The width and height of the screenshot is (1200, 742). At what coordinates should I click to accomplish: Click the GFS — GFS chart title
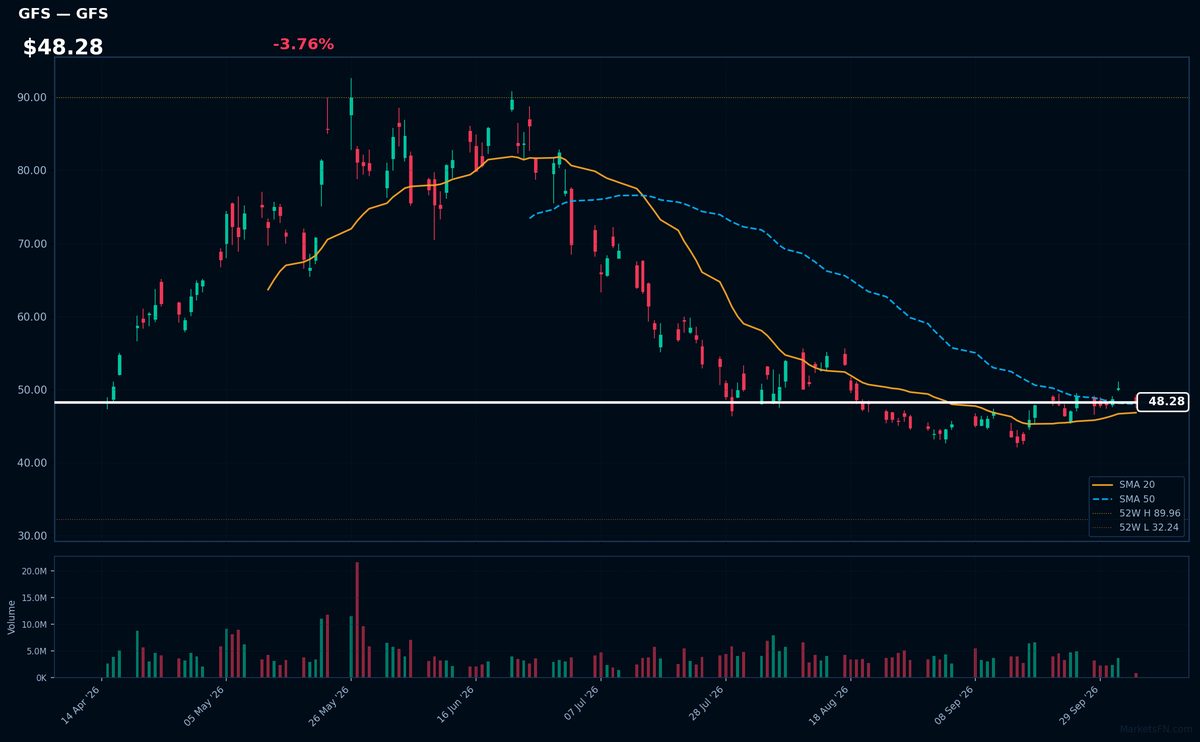coord(63,14)
